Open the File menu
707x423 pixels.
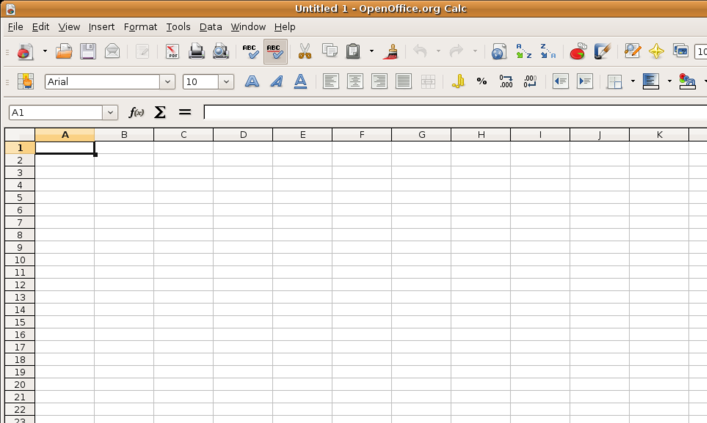pyautogui.click(x=15, y=27)
